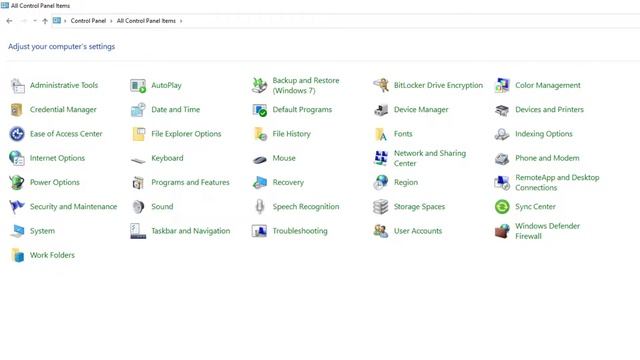Click the window title bar icon
This screenshot has height=360, width=640.
click(x=5, y=5)
